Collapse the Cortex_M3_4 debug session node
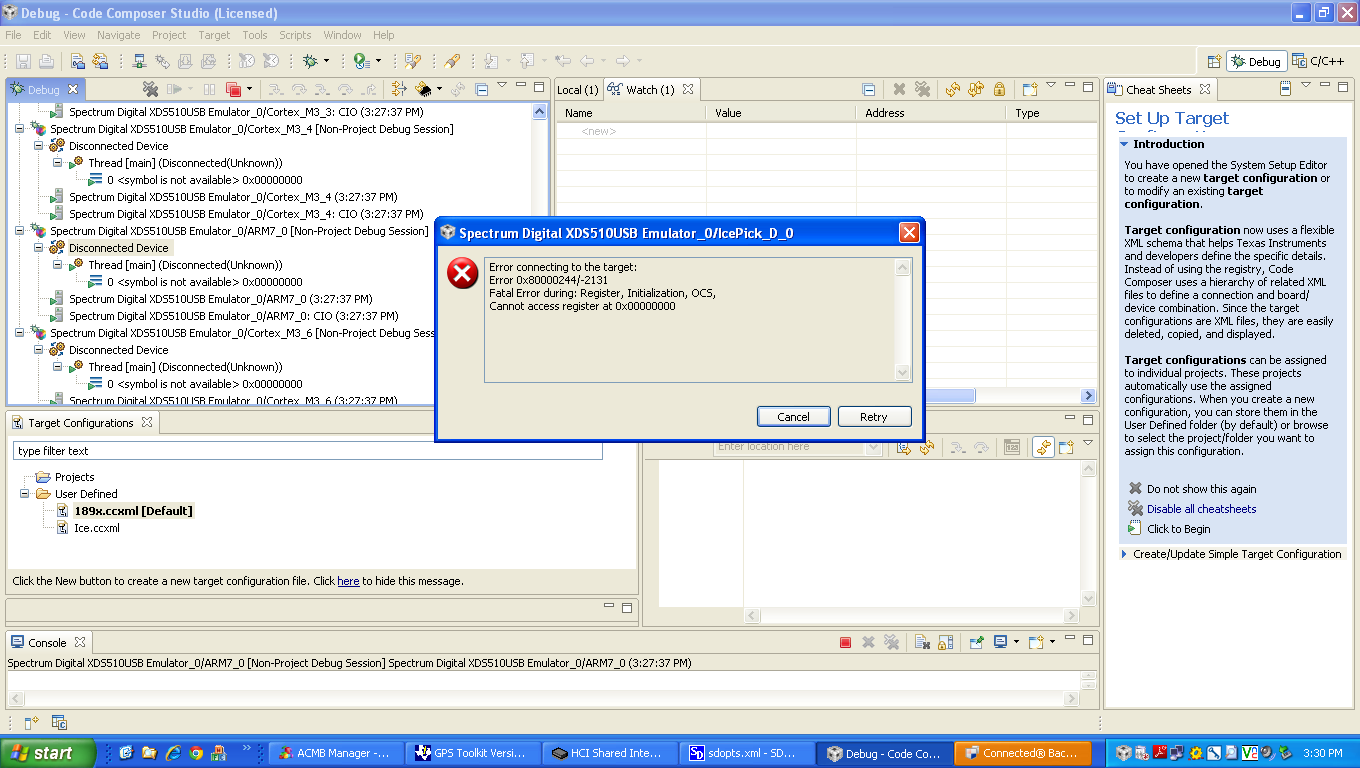 21,129
